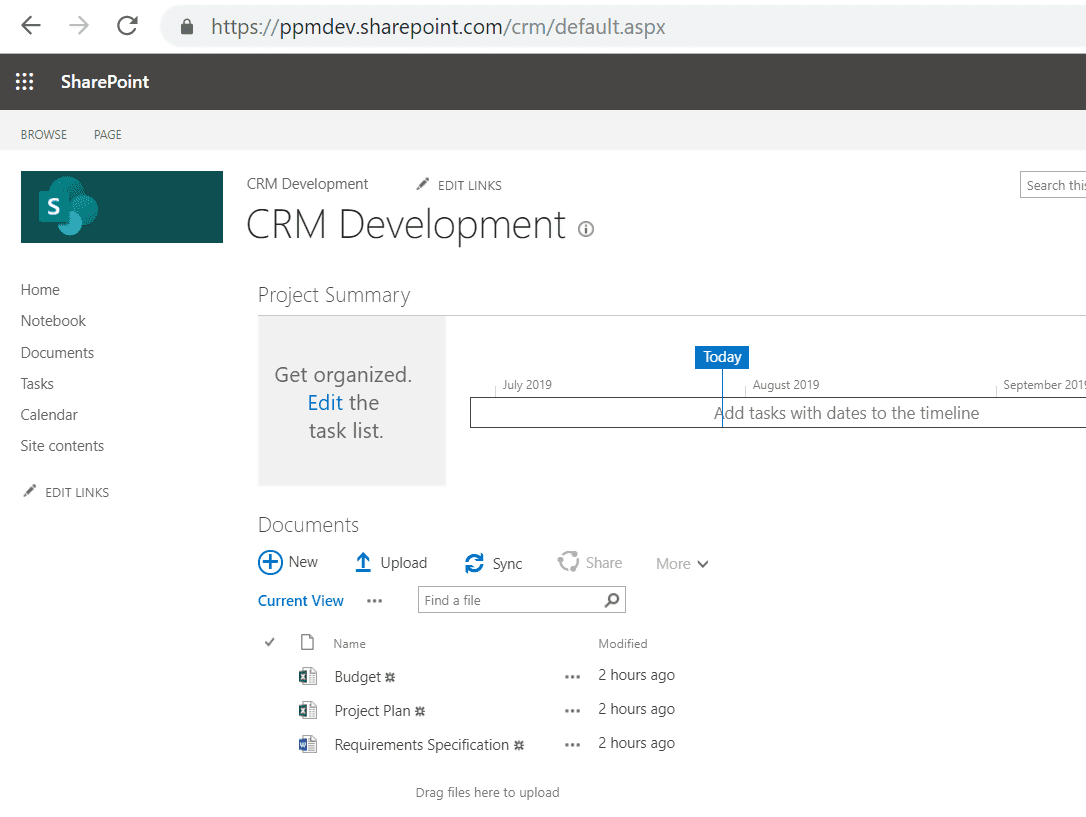Viewport: 1086px width, 817px height.
Task: Click the Find a file input field
Action: click(500, 599)
